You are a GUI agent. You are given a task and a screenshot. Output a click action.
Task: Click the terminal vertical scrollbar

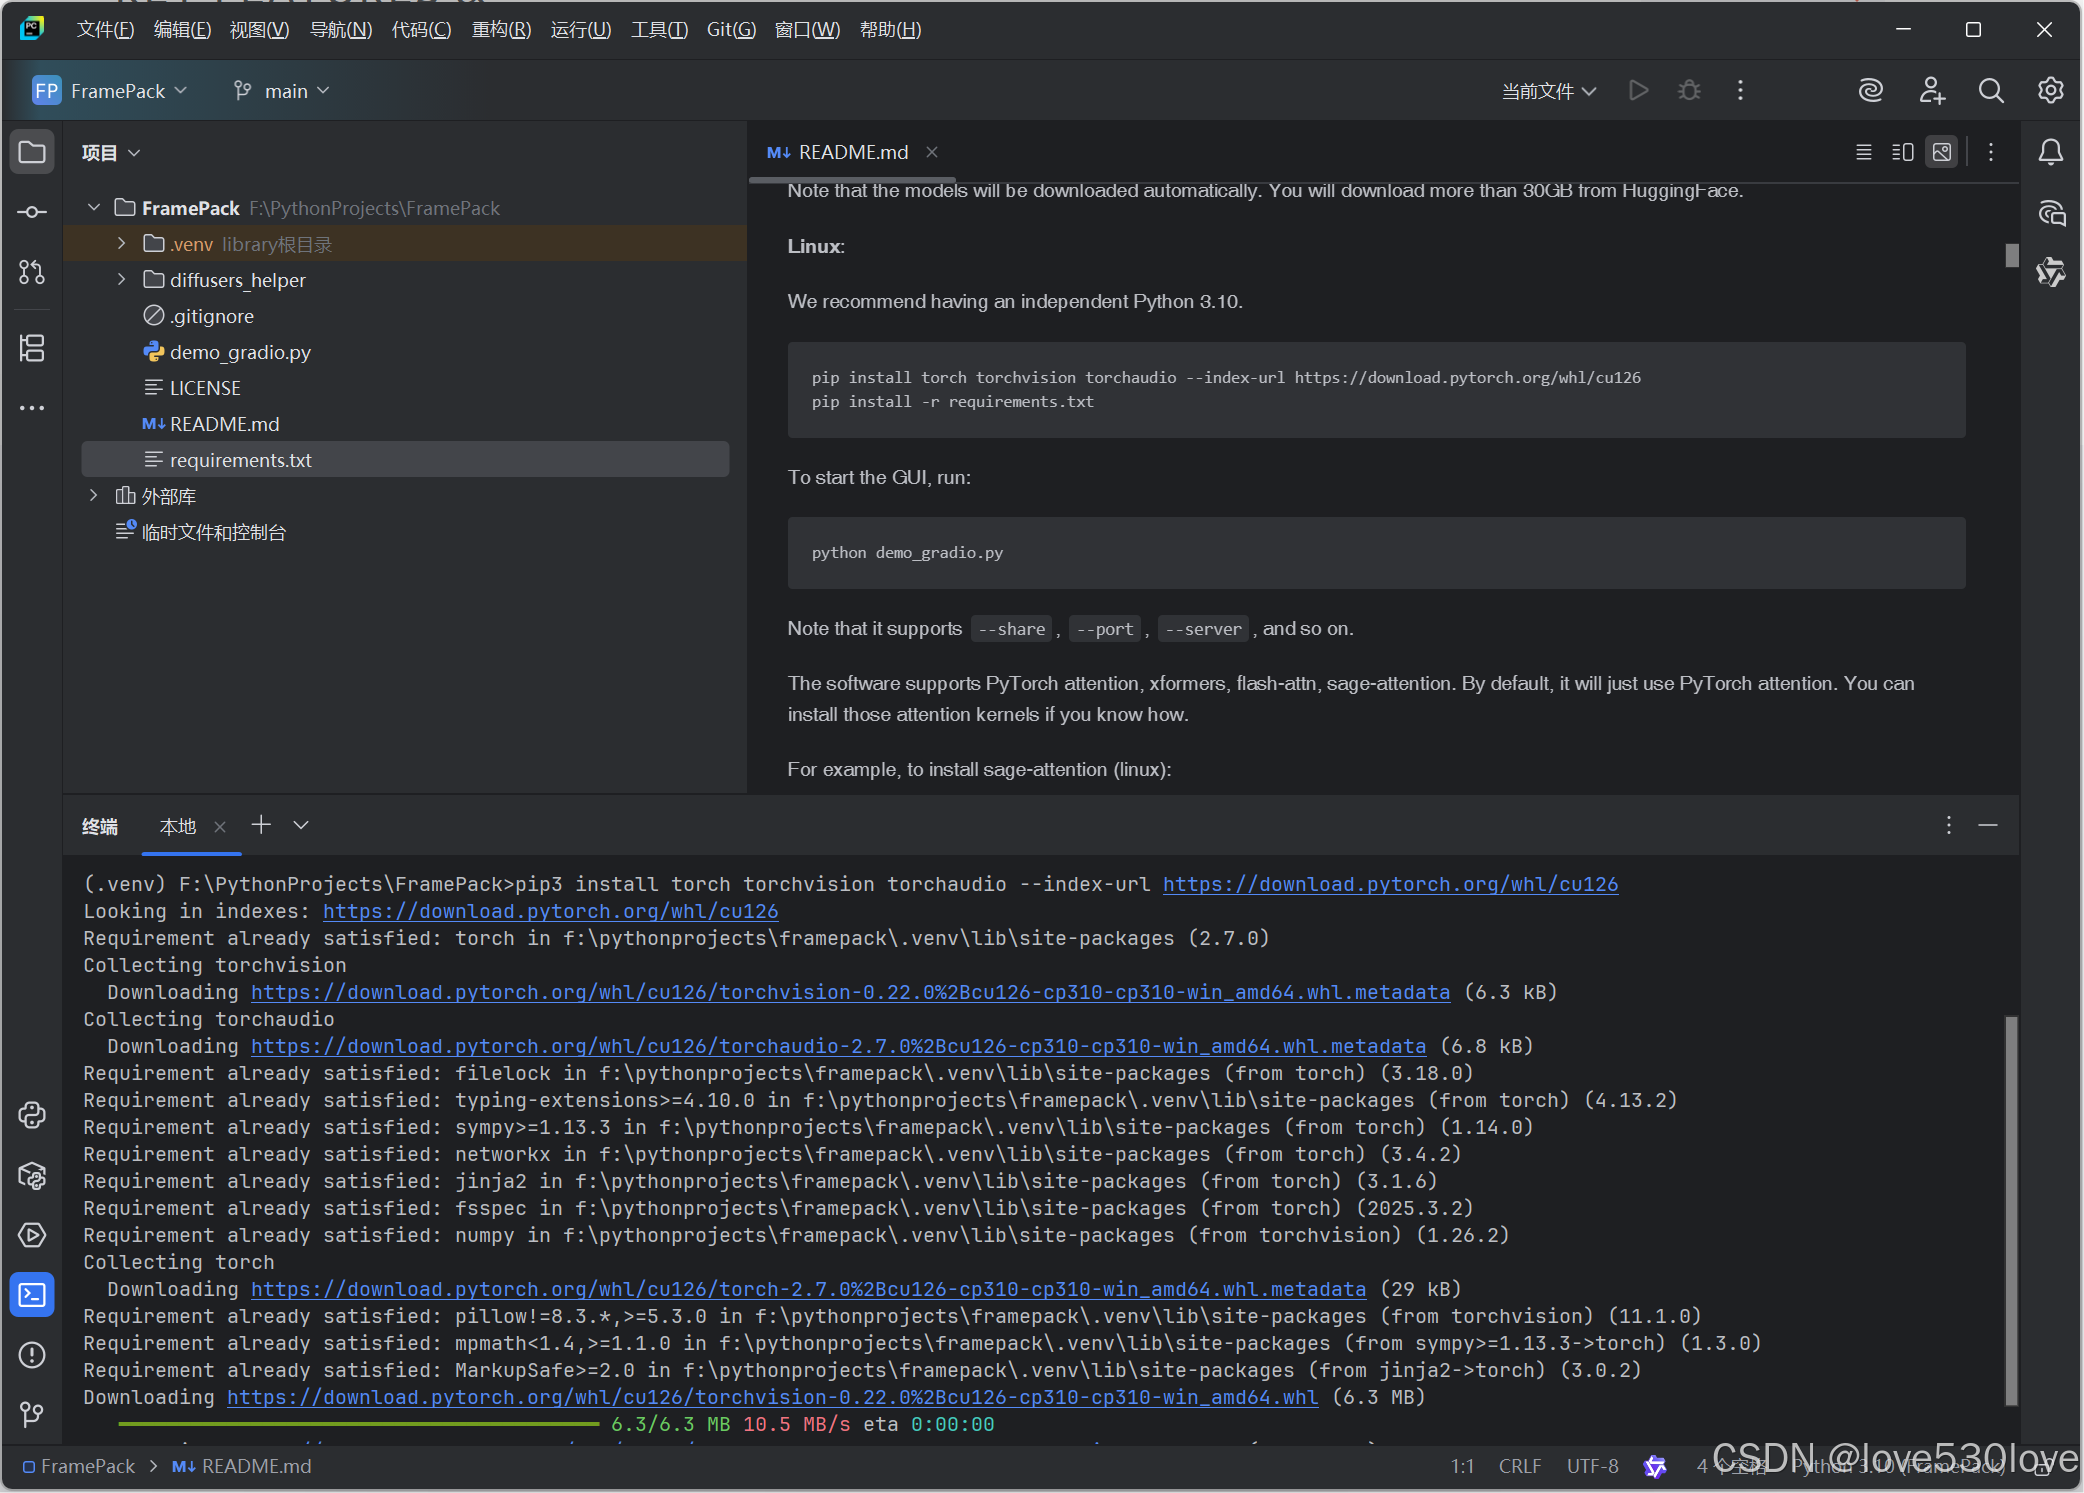coord(2011,1208)
